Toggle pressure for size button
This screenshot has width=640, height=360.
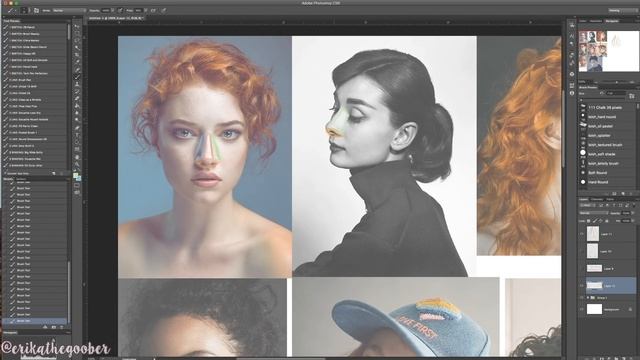(163, 10)
